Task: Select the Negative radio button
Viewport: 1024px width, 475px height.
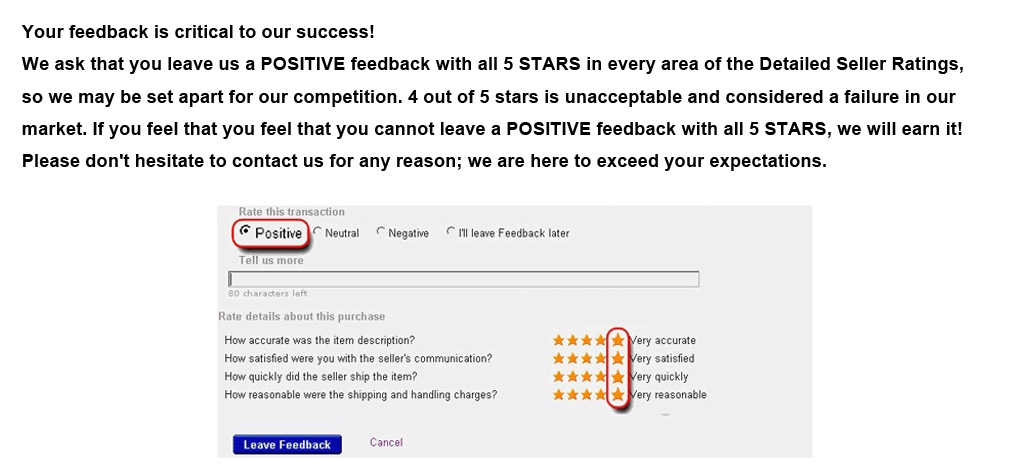Action: click(381, 232)
